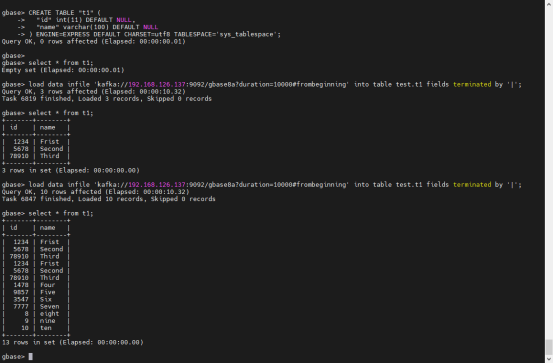Click the id value '10' beside 'ten'
The image size is (554, 364).
25,328
